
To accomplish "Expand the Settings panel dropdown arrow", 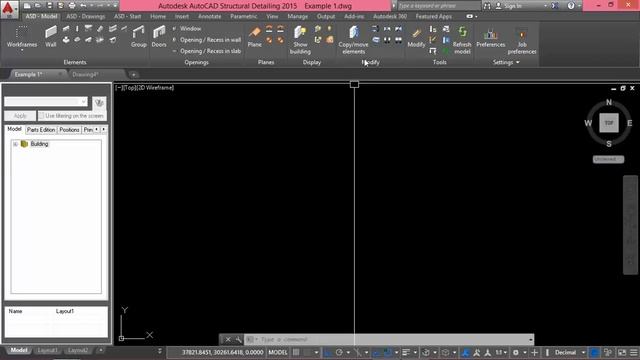I will [x=518, y=62].
